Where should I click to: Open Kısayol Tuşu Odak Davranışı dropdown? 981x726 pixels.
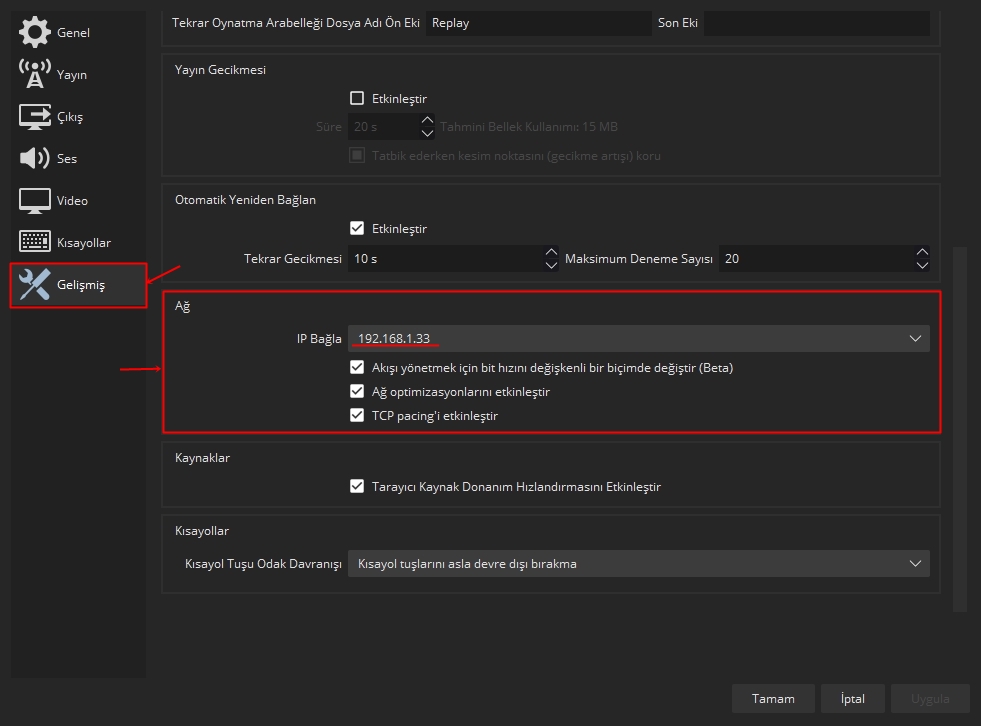click(639, 564)
